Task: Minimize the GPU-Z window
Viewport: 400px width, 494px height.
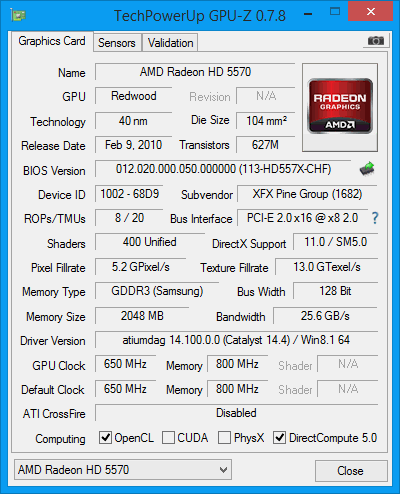Action: pos(308,14)
